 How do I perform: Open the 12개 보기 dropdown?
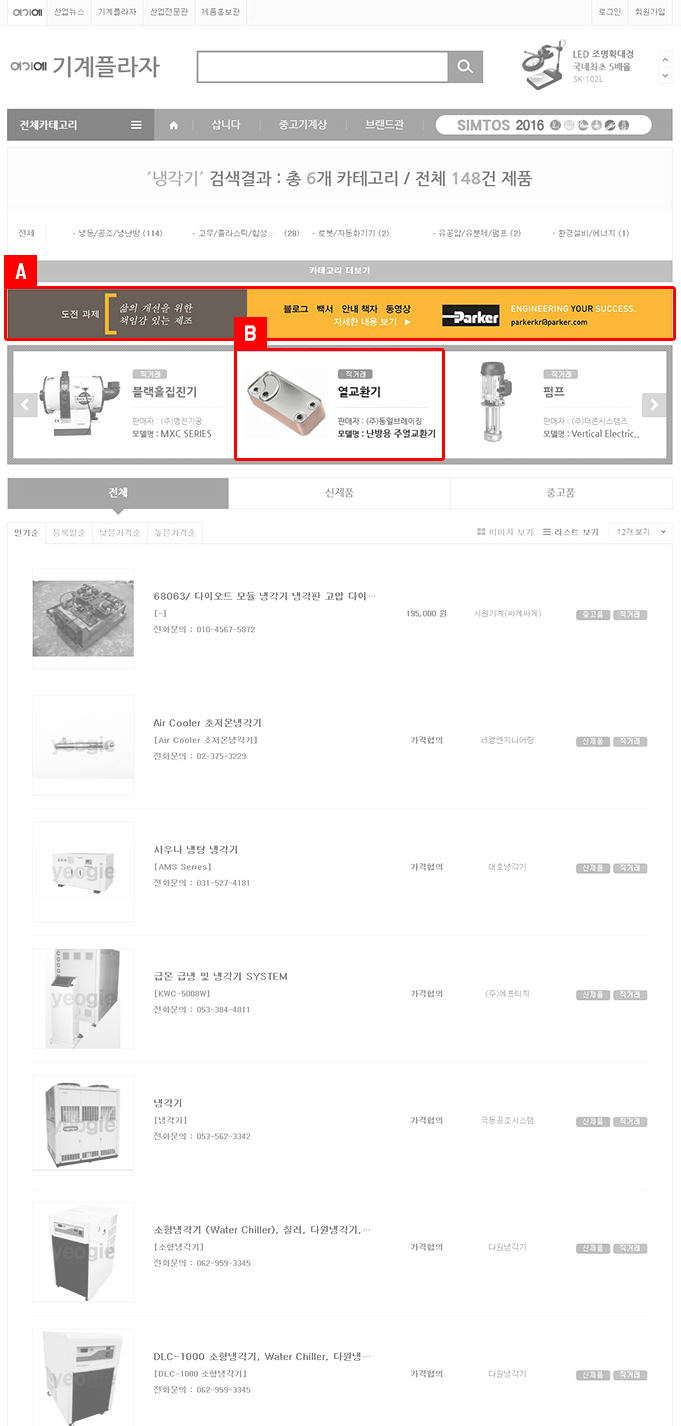pos(640,532)
